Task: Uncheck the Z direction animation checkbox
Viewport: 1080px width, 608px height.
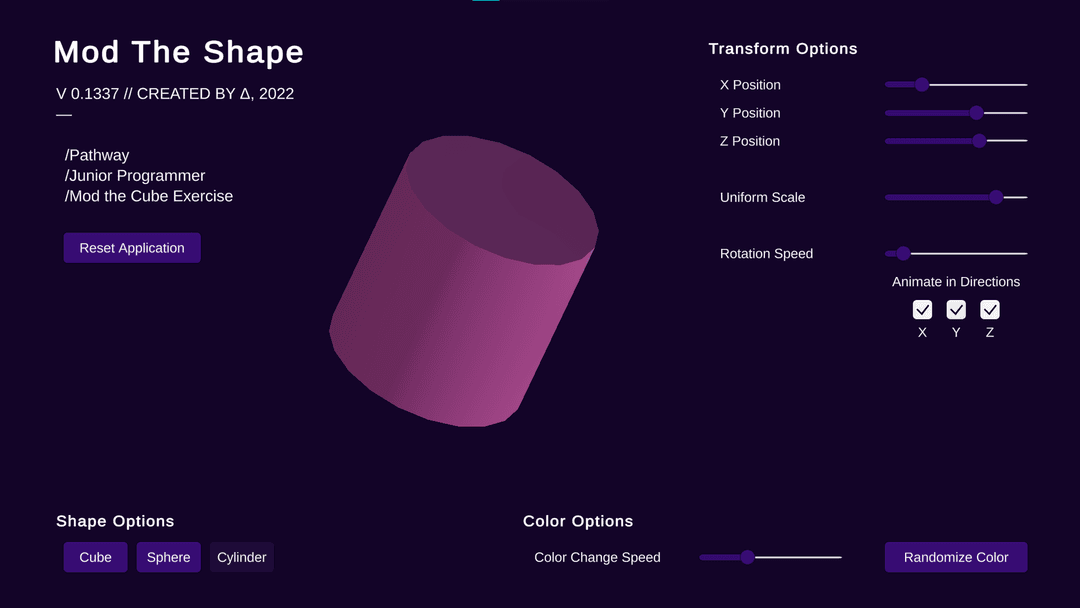Action: pyautogui.click(x=990, y=310)
